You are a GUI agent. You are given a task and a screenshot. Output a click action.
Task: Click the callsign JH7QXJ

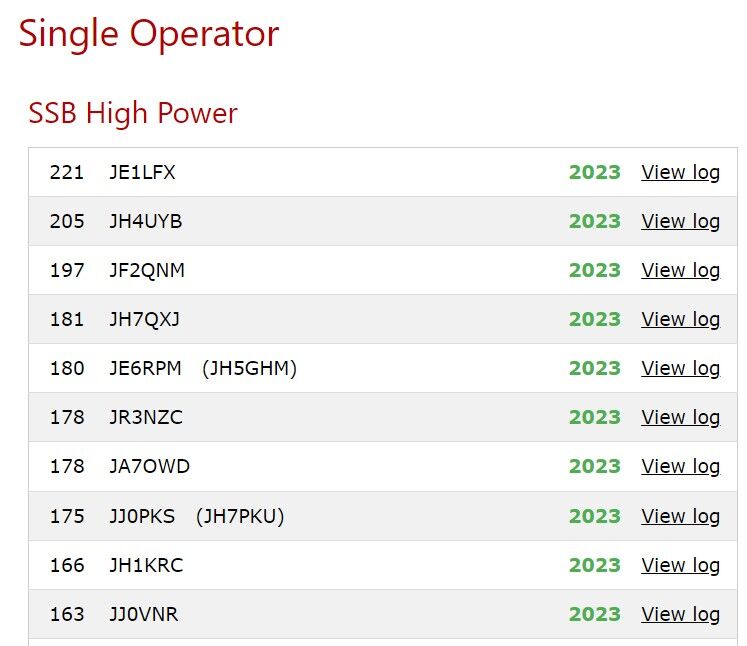pyautogui.click(x=144, y=320)
